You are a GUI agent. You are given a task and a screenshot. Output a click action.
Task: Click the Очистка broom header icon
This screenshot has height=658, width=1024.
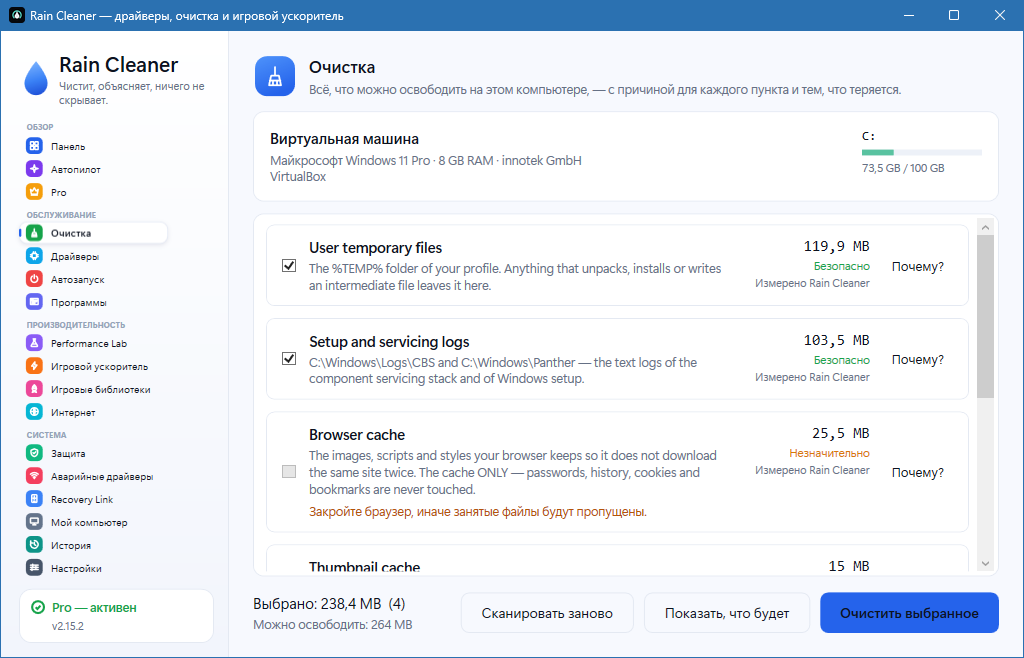(x=275, y=76)
